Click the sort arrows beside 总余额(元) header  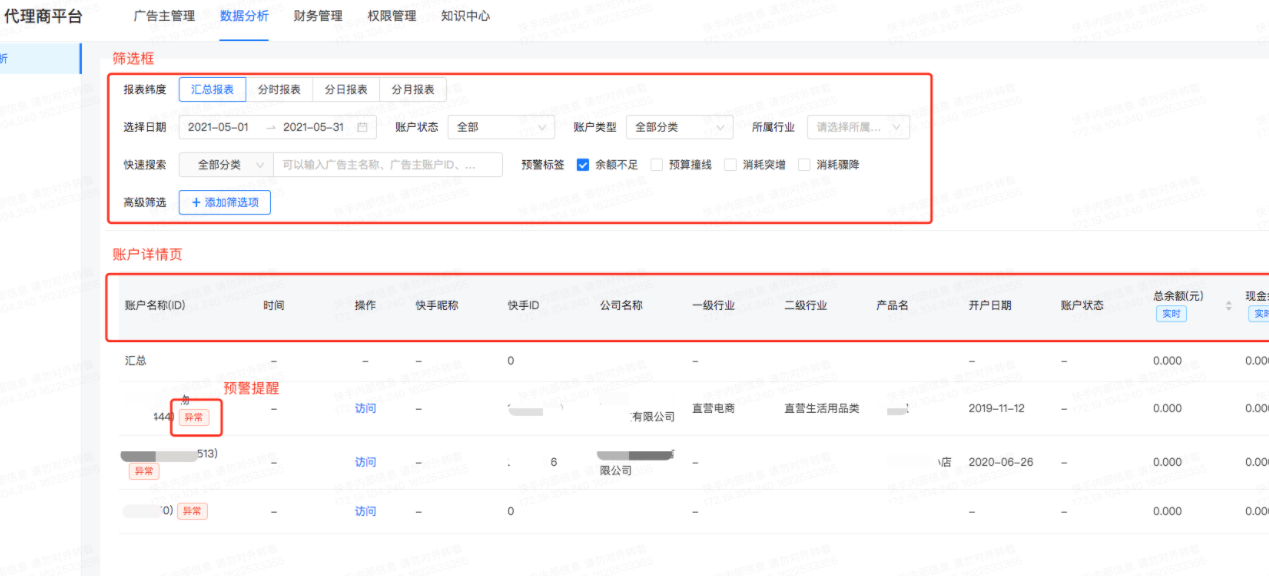[x=1229, y=306]
